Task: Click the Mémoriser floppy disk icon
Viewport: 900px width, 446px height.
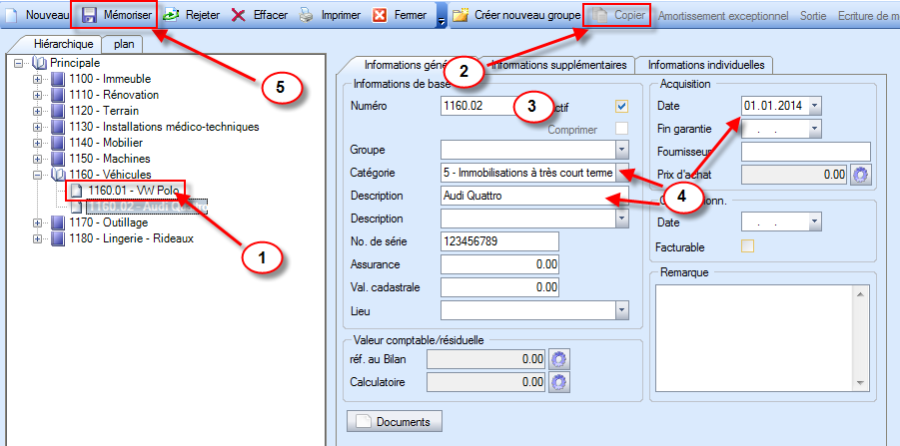Action: [89, 15]
